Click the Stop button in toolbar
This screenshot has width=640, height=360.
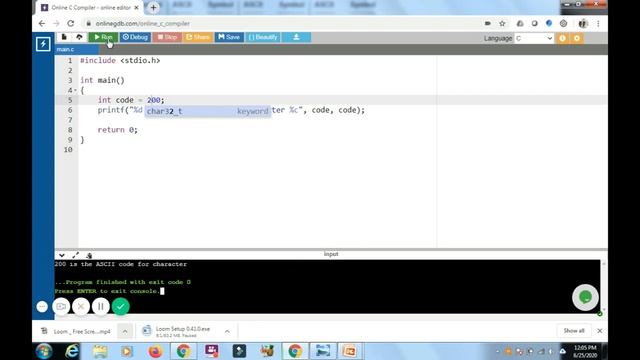pos(167,37)
